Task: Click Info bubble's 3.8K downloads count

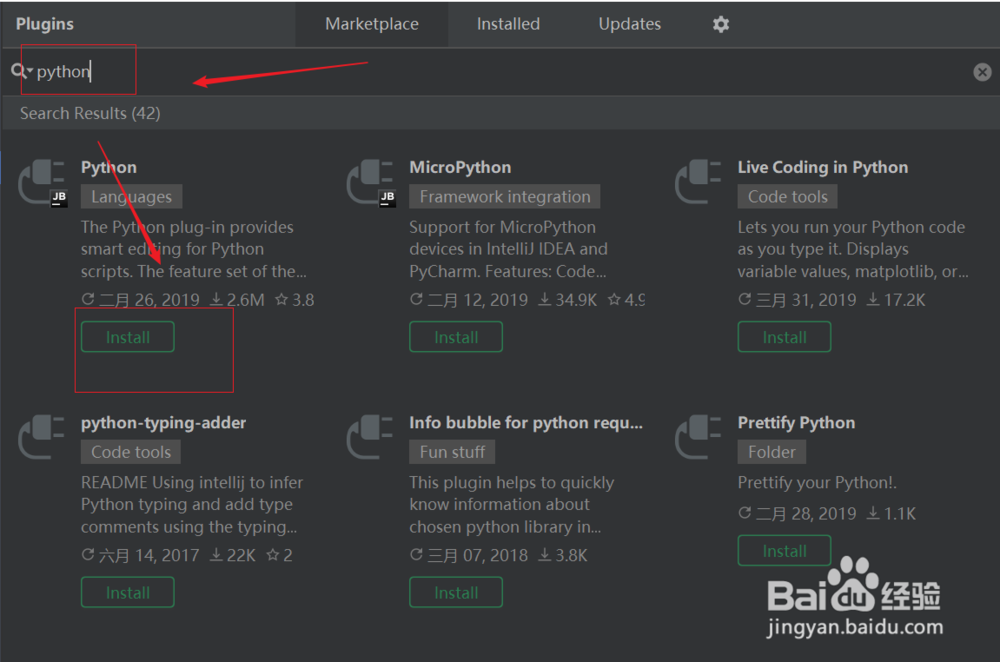Action: tap(563, 555)
